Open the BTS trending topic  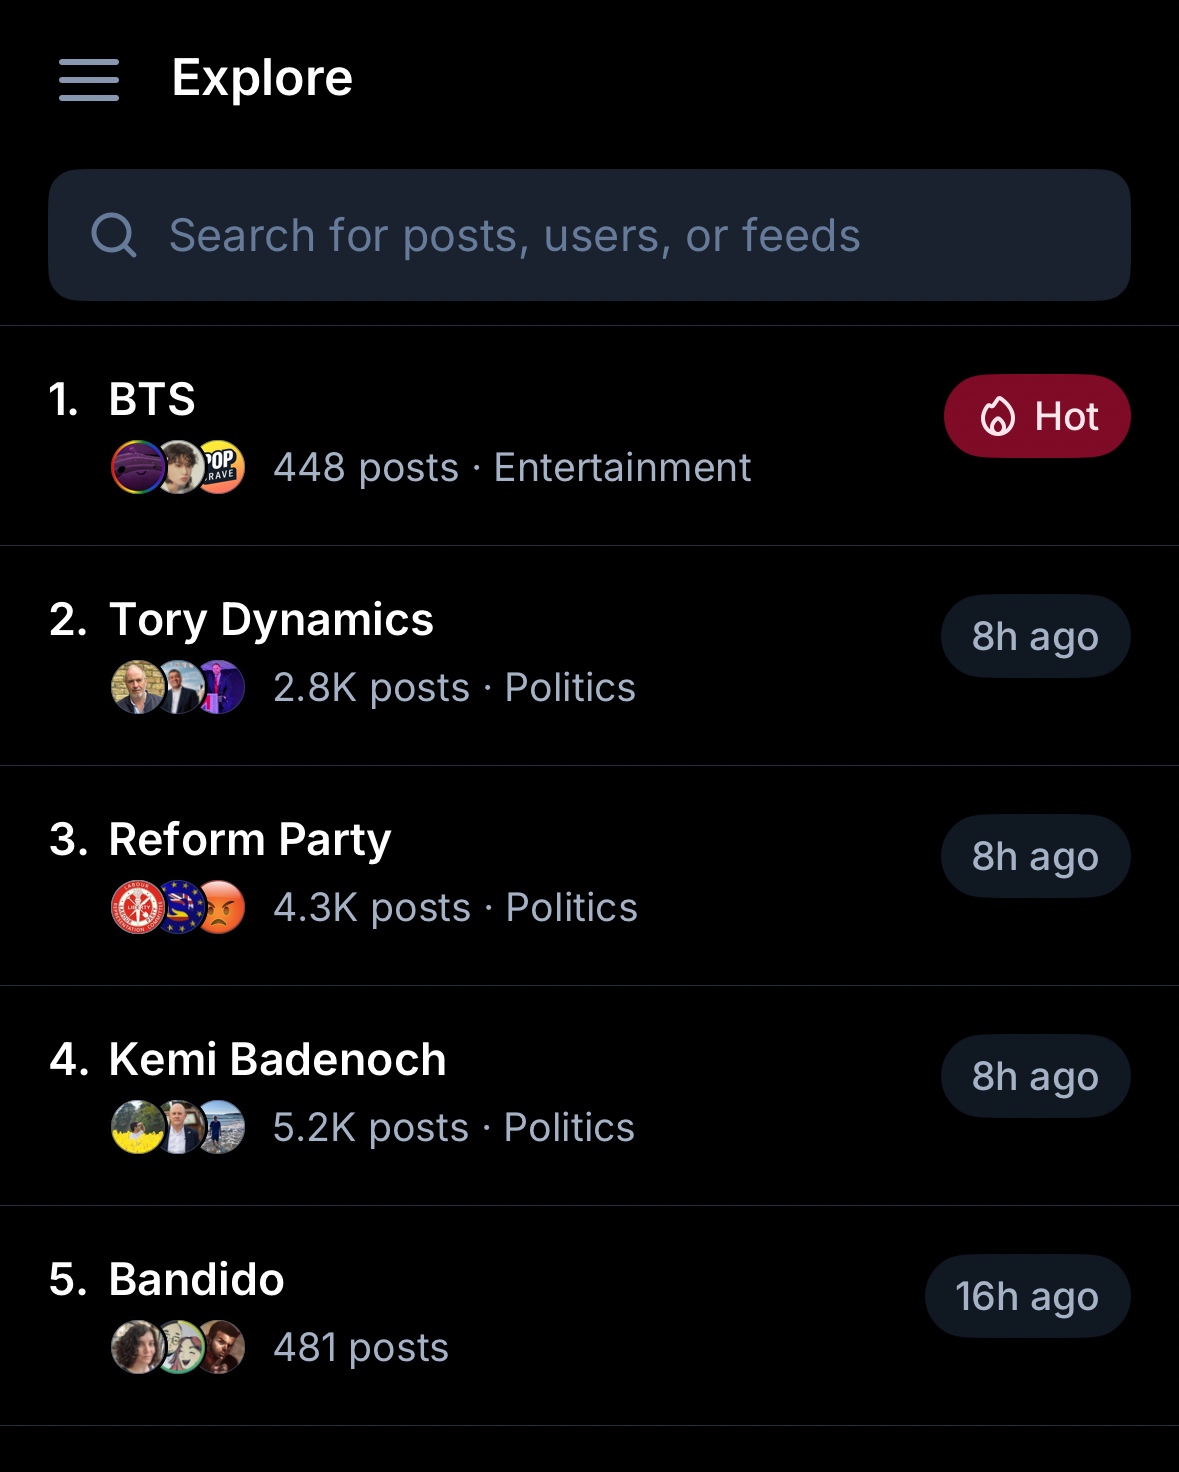tap(152, 399)
